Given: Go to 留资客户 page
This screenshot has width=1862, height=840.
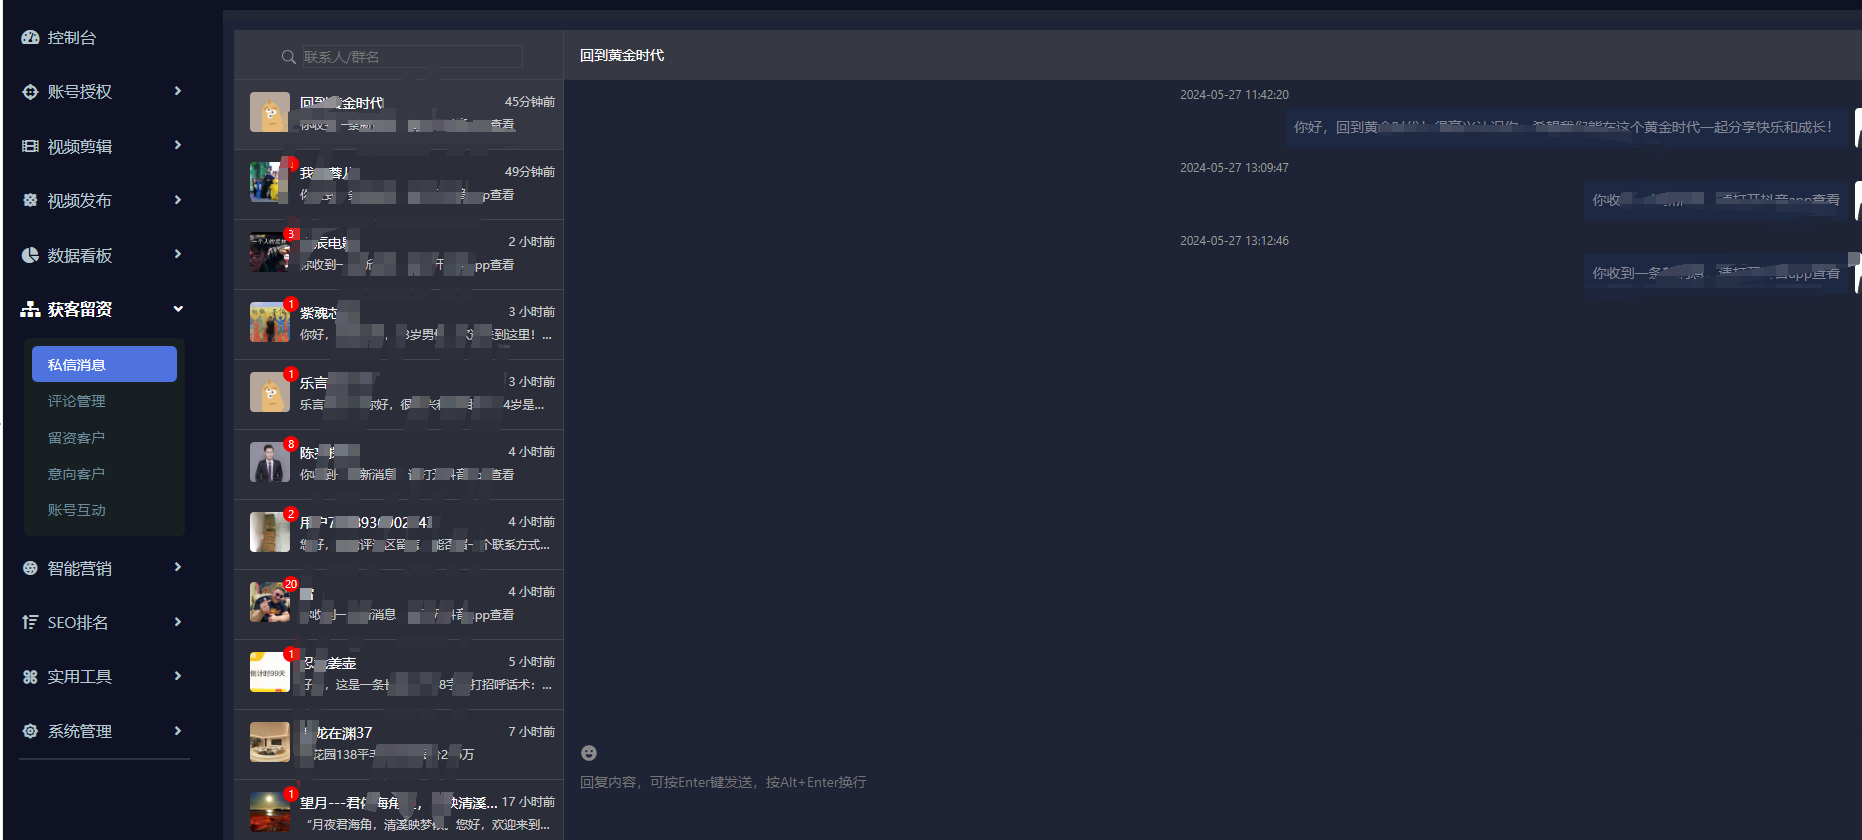Looking at the screenshot, I should 77,437.
